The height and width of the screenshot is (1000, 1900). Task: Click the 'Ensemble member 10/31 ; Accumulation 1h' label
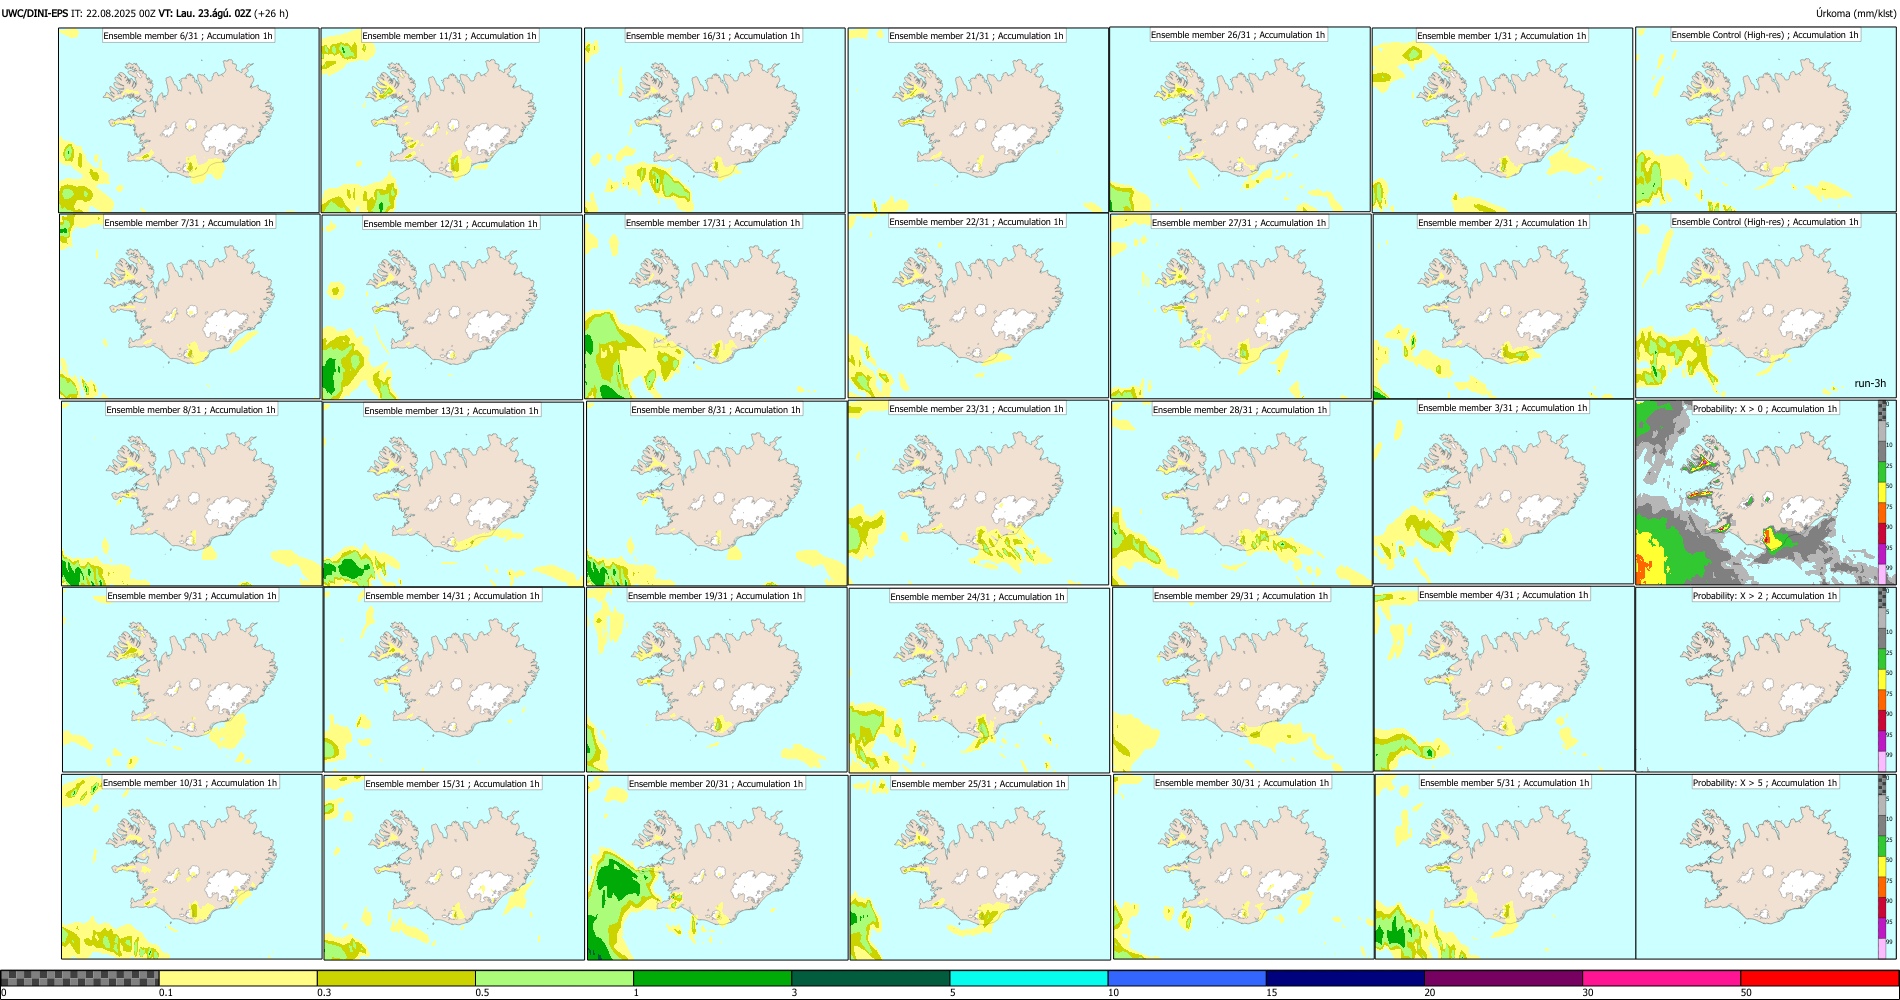coord(190,783)
